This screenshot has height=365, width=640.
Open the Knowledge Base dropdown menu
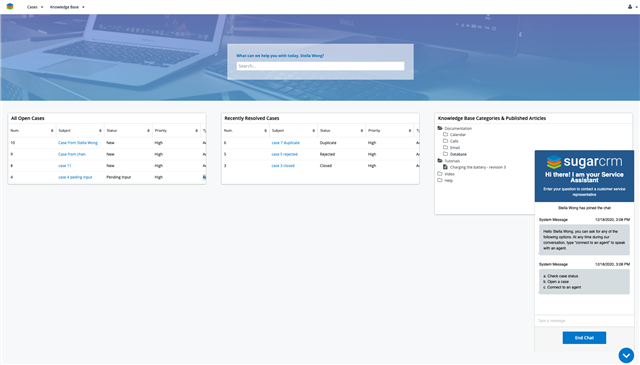click(x=67, y=7)
